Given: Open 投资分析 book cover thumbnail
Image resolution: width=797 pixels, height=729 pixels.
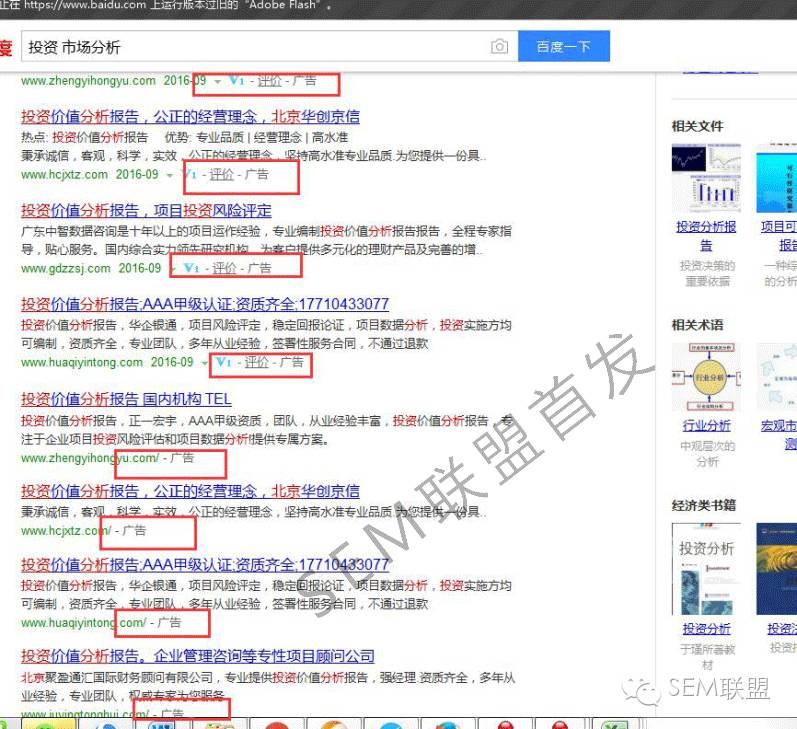Looking at the screenshot, I should pyautogui.click(x=706, y=569).
